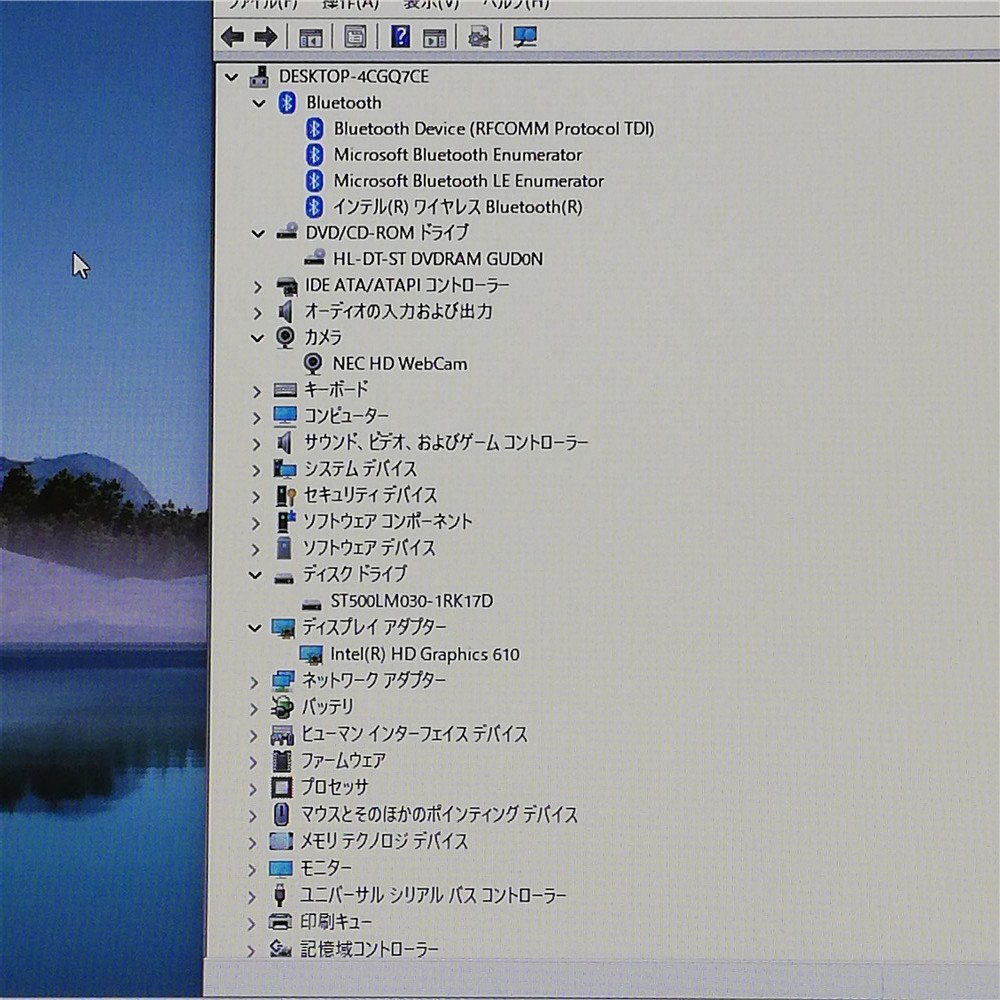Click the Back arrow in toolbar
This screenshot has width=1000, height=1000.
[x=232, y=38]
